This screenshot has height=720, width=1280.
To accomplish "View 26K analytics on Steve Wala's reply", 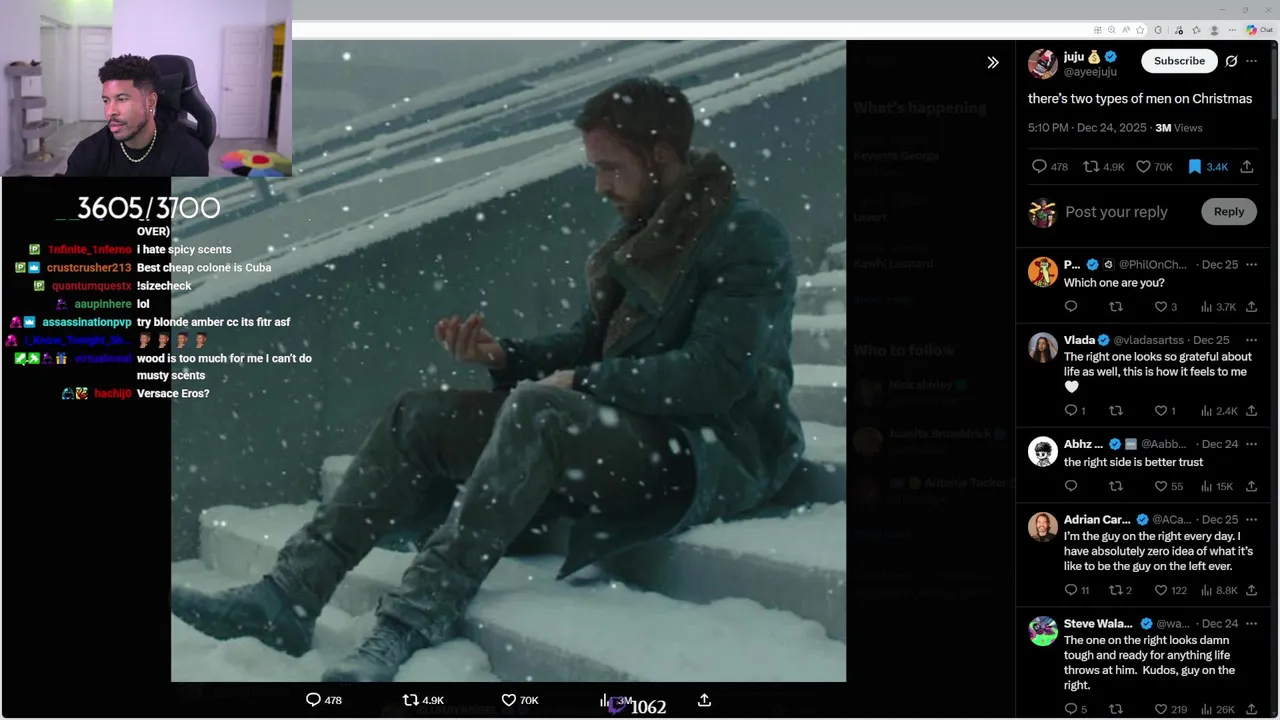I will [1218, 709].
